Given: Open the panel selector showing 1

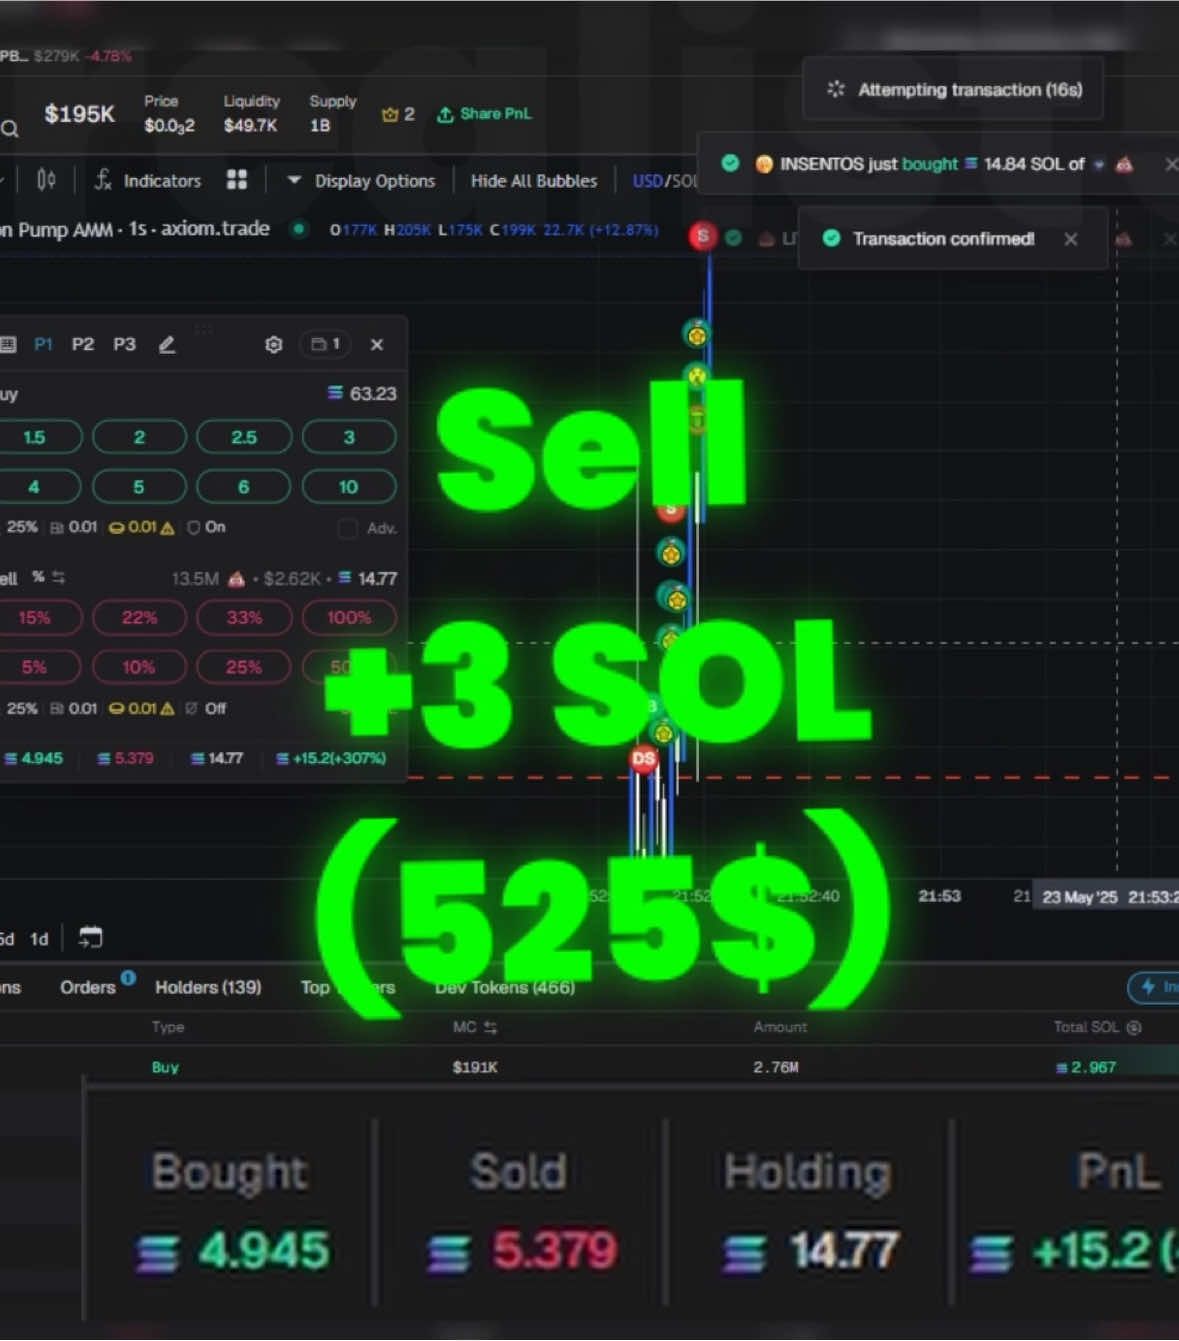Looking at the screenshot, I should pyautogui.click(x=324, y=344).
